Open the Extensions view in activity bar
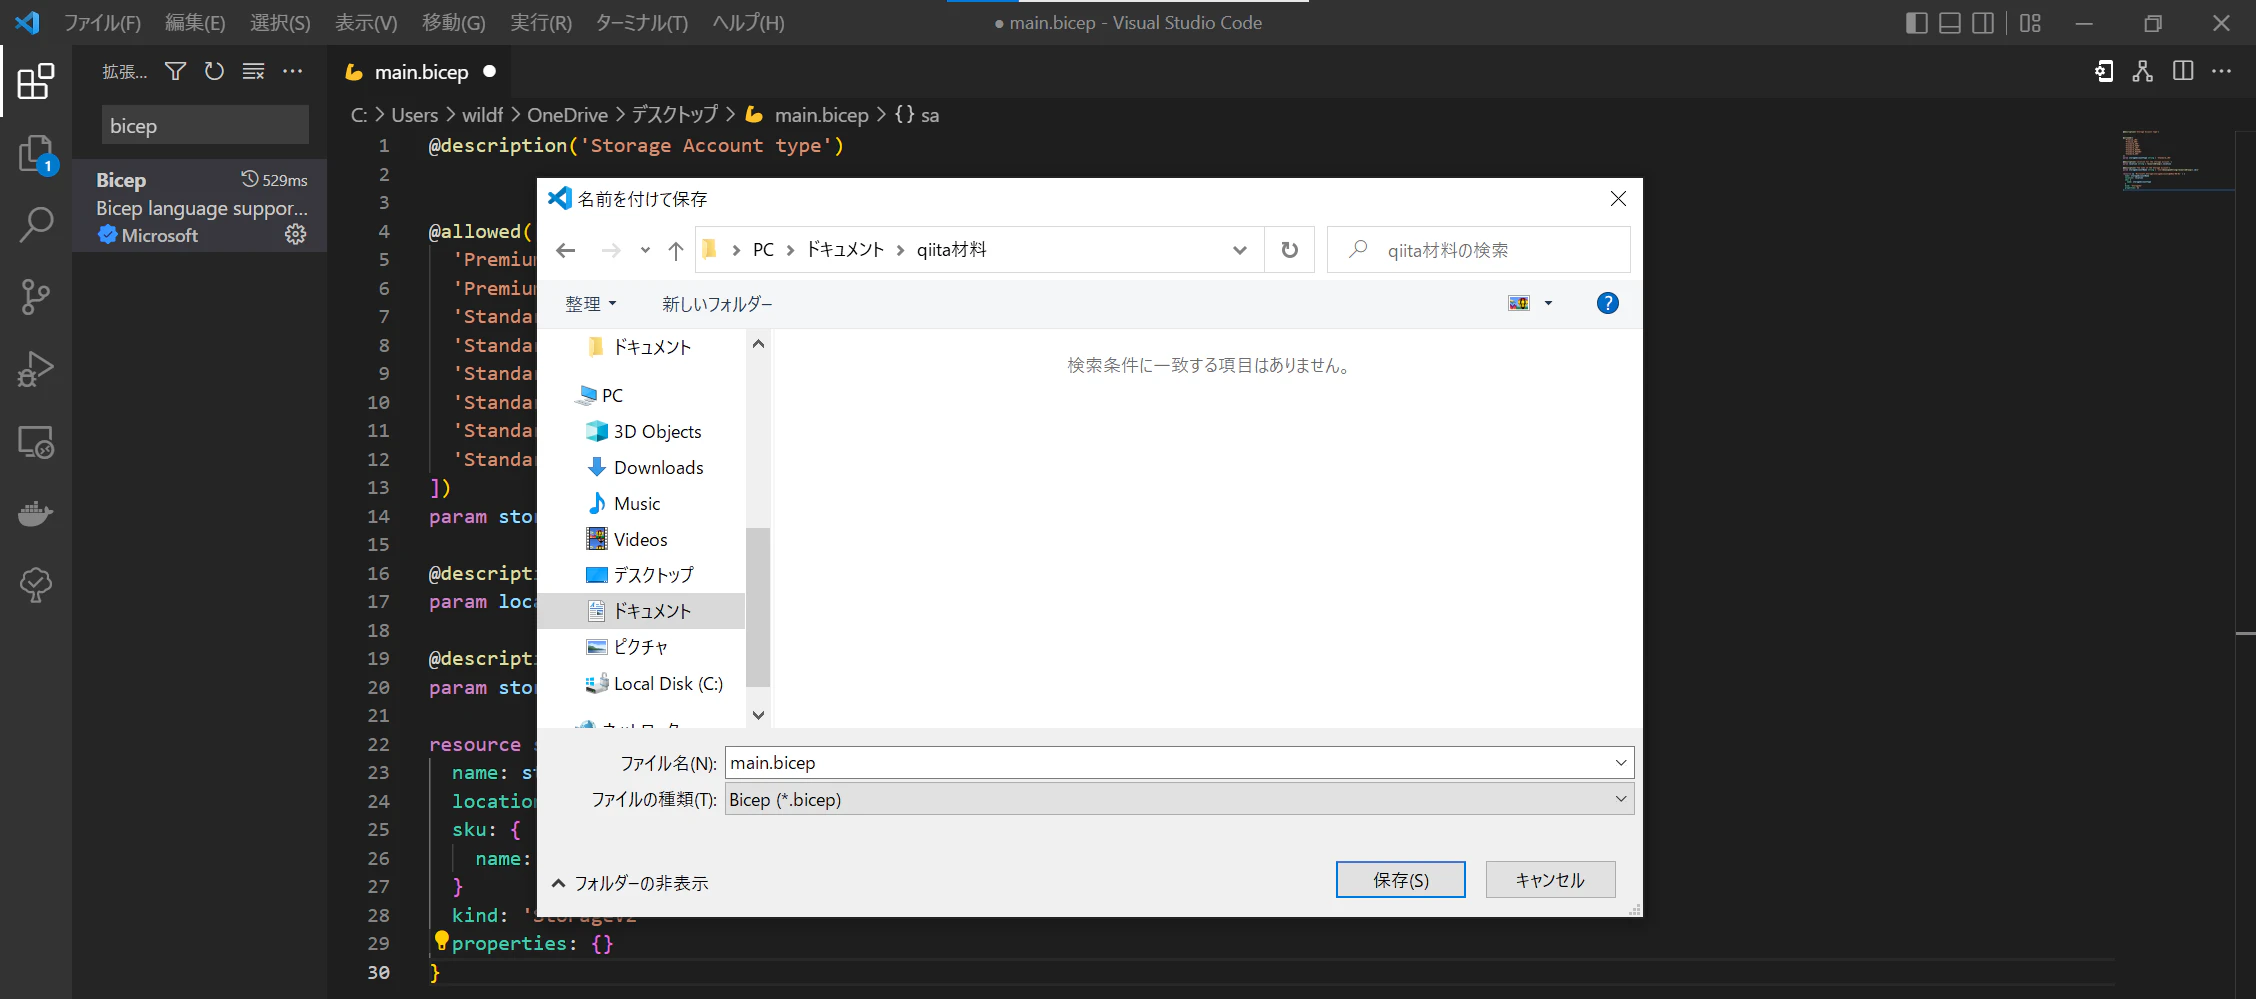This screenshot has height=999, width=2256. pos(36,81)
